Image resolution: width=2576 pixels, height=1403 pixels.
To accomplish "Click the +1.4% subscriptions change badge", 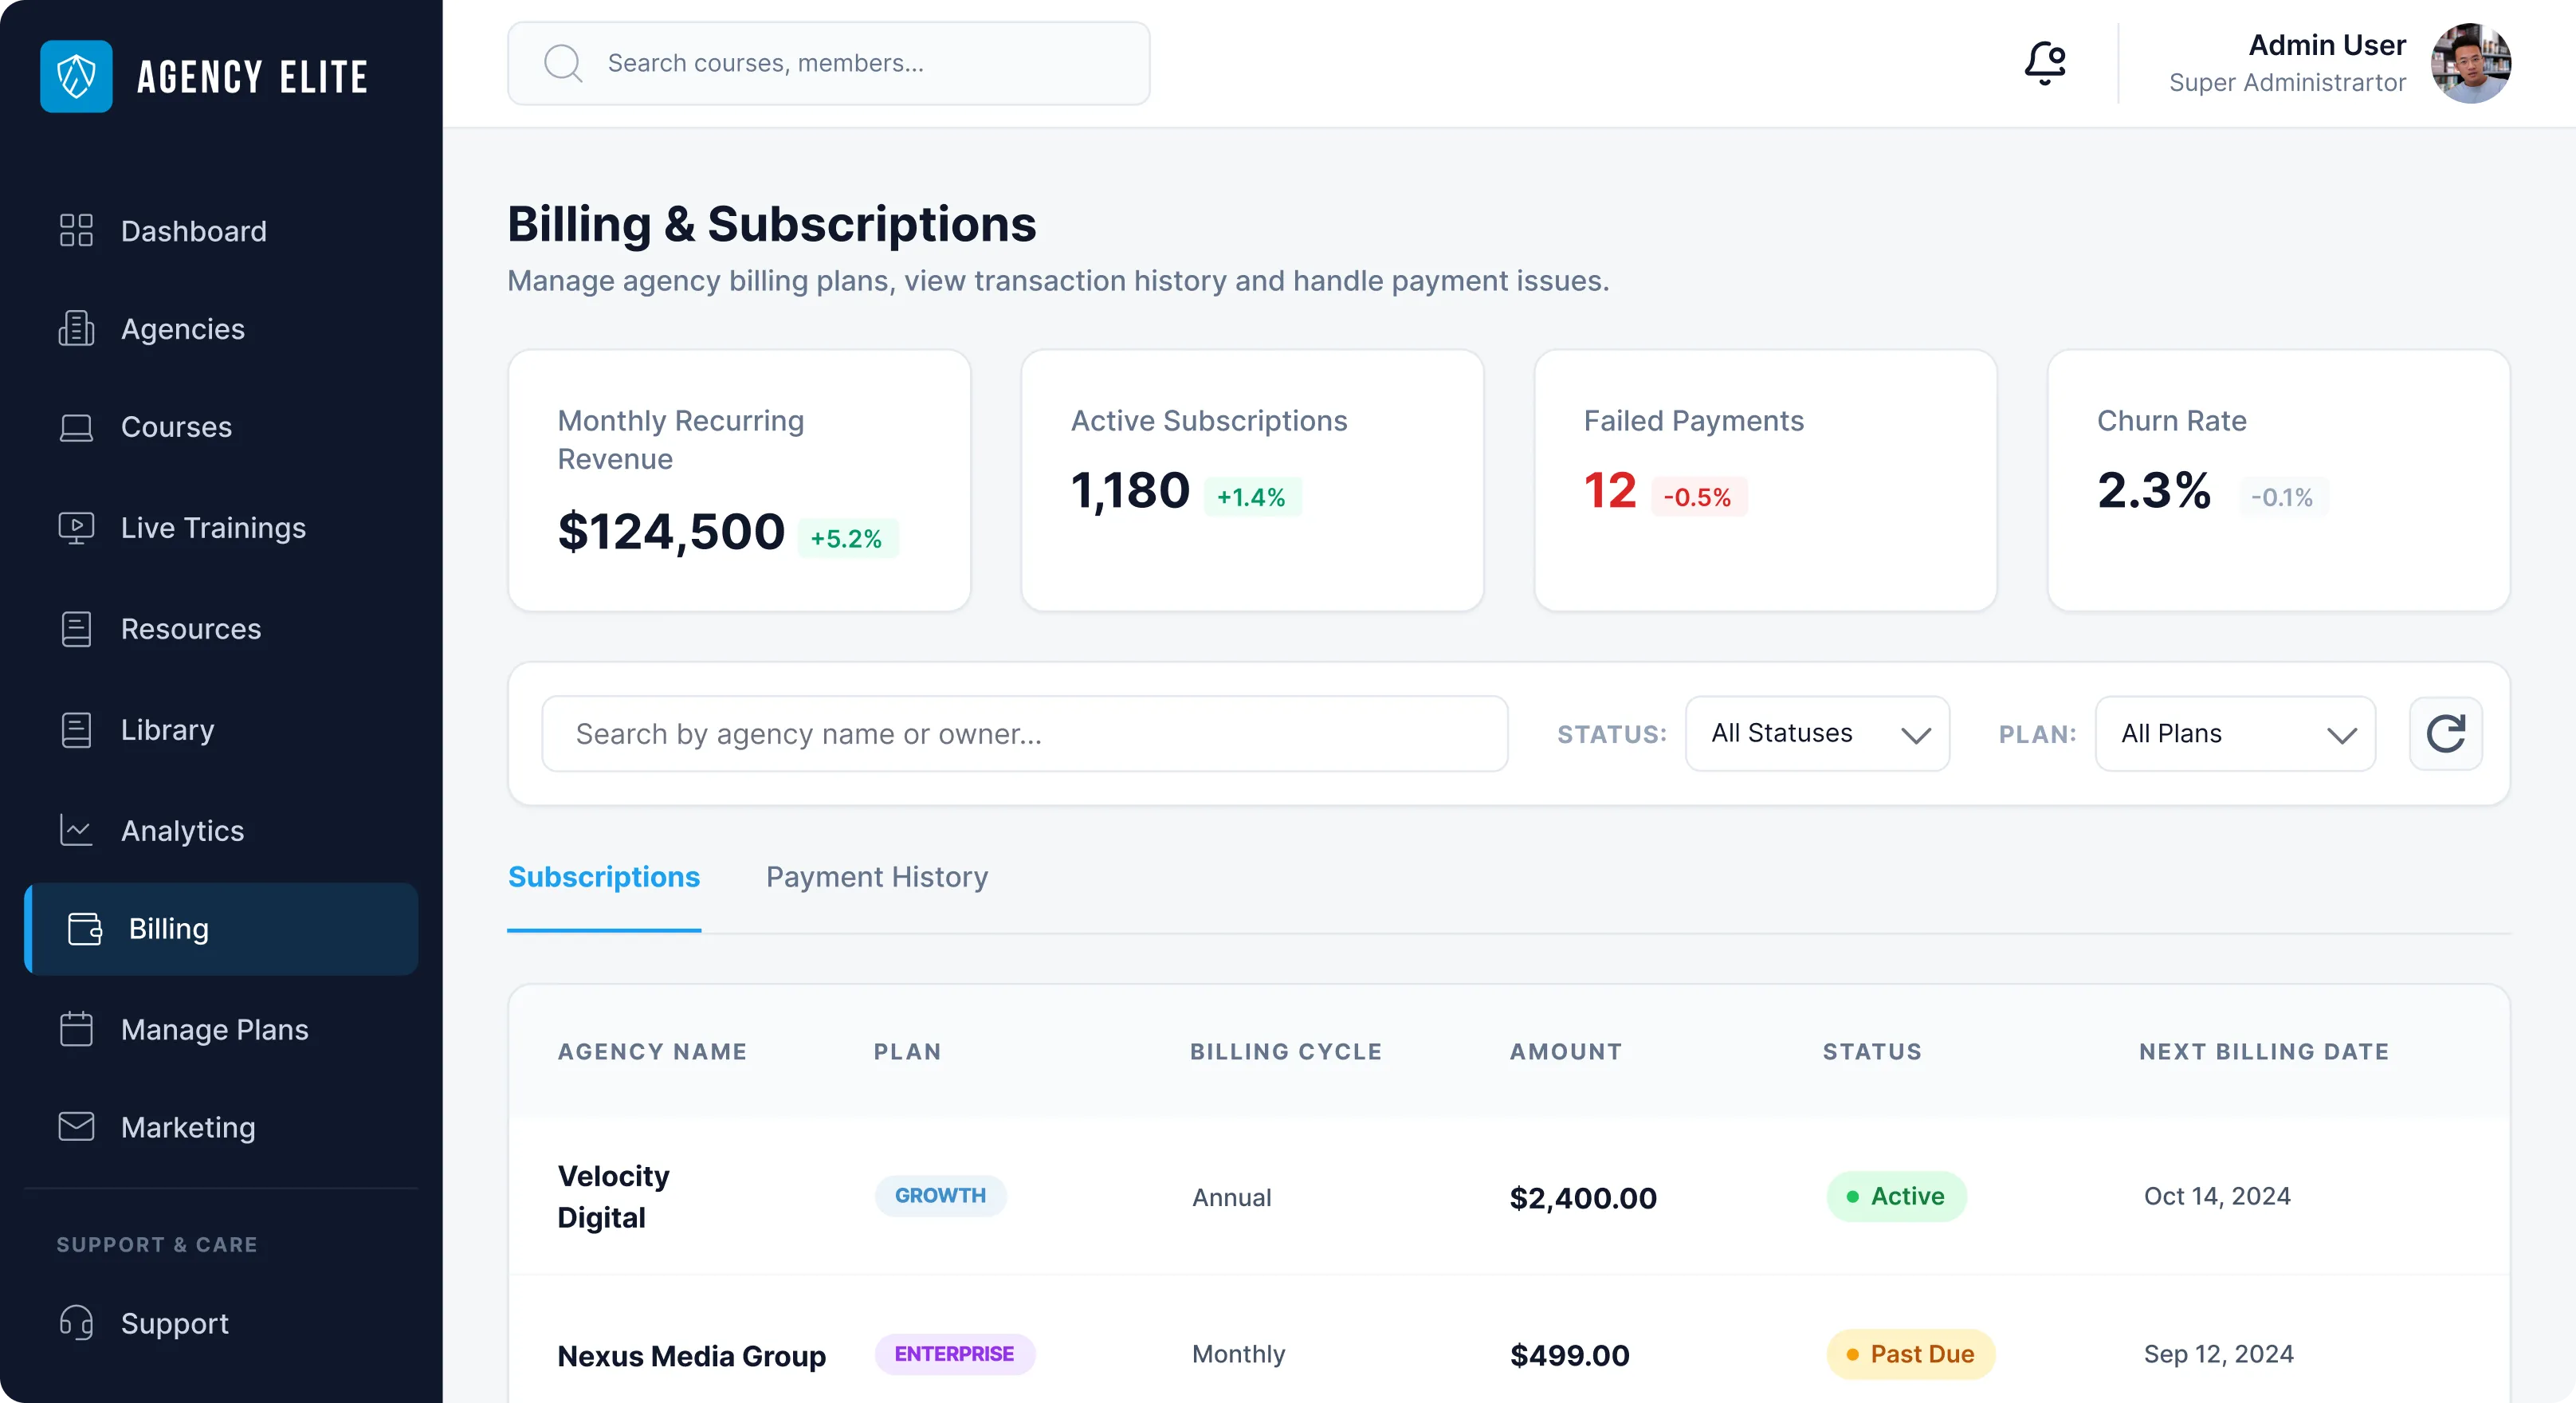I will (x=1251, y=497).
